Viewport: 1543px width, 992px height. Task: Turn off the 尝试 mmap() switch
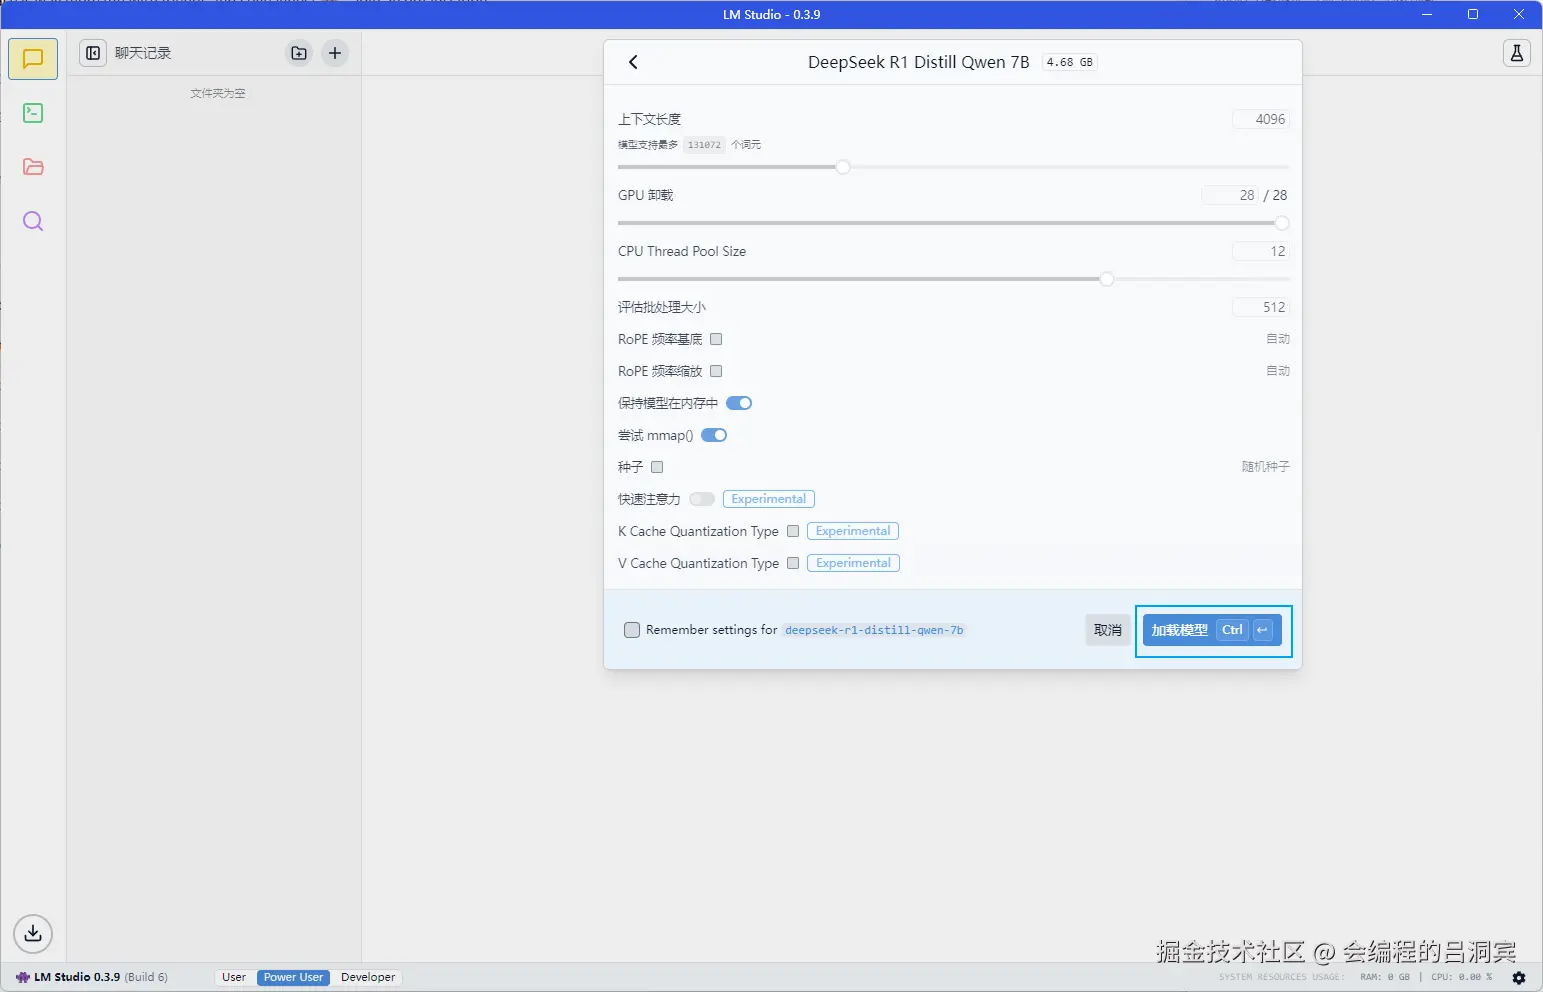713,435
